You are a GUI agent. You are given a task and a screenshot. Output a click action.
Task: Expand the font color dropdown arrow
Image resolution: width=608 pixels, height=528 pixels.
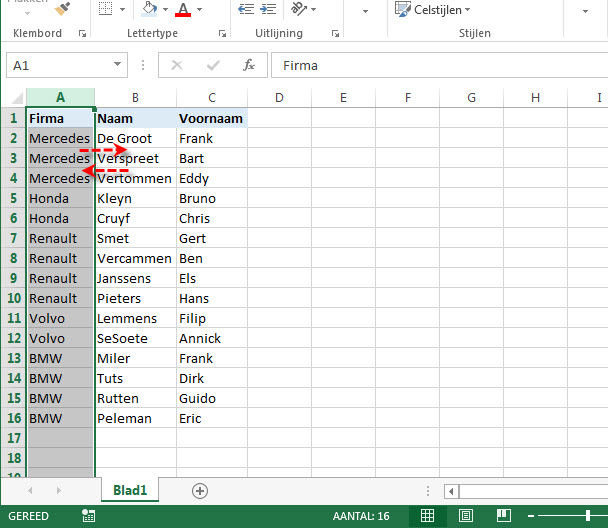(x=200, y=9)
